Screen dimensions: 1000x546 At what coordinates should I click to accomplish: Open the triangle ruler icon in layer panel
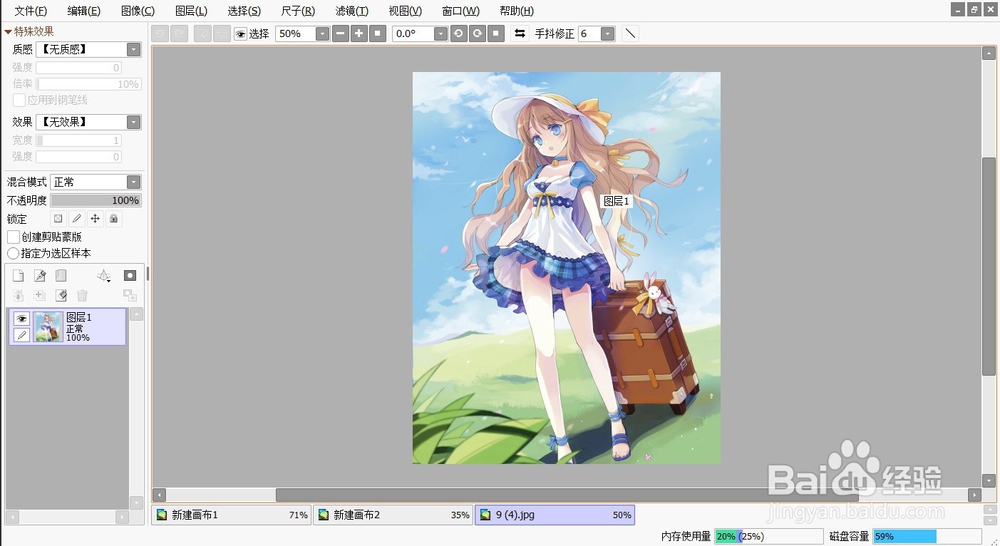[x=103, y=276]
